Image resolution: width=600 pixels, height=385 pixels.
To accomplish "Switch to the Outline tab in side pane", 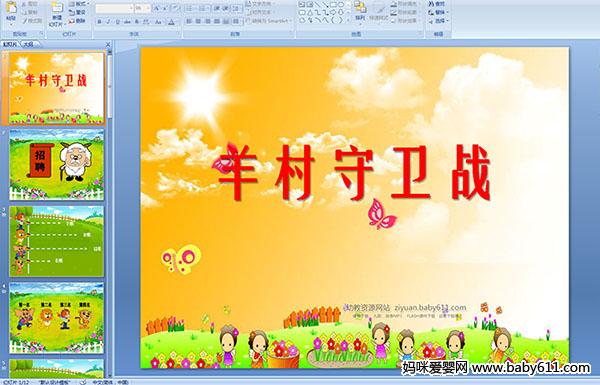I will coord(29,44).
